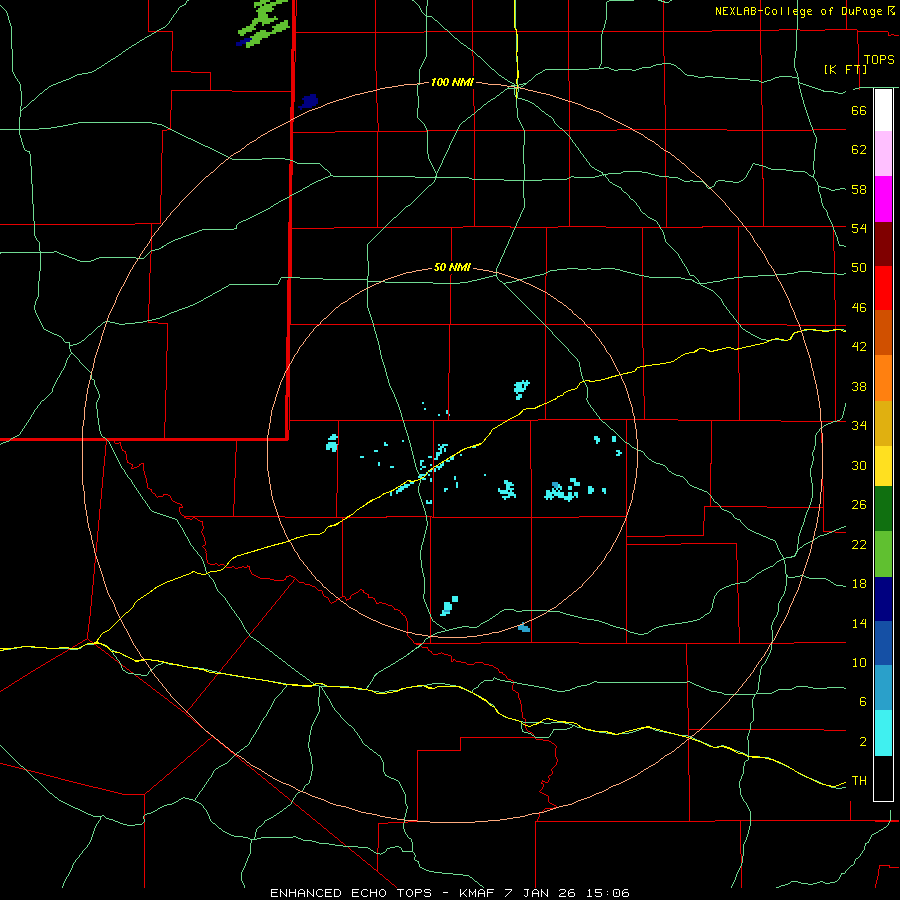Click the medium blue swatch between 10 and 14

[883, 643]
